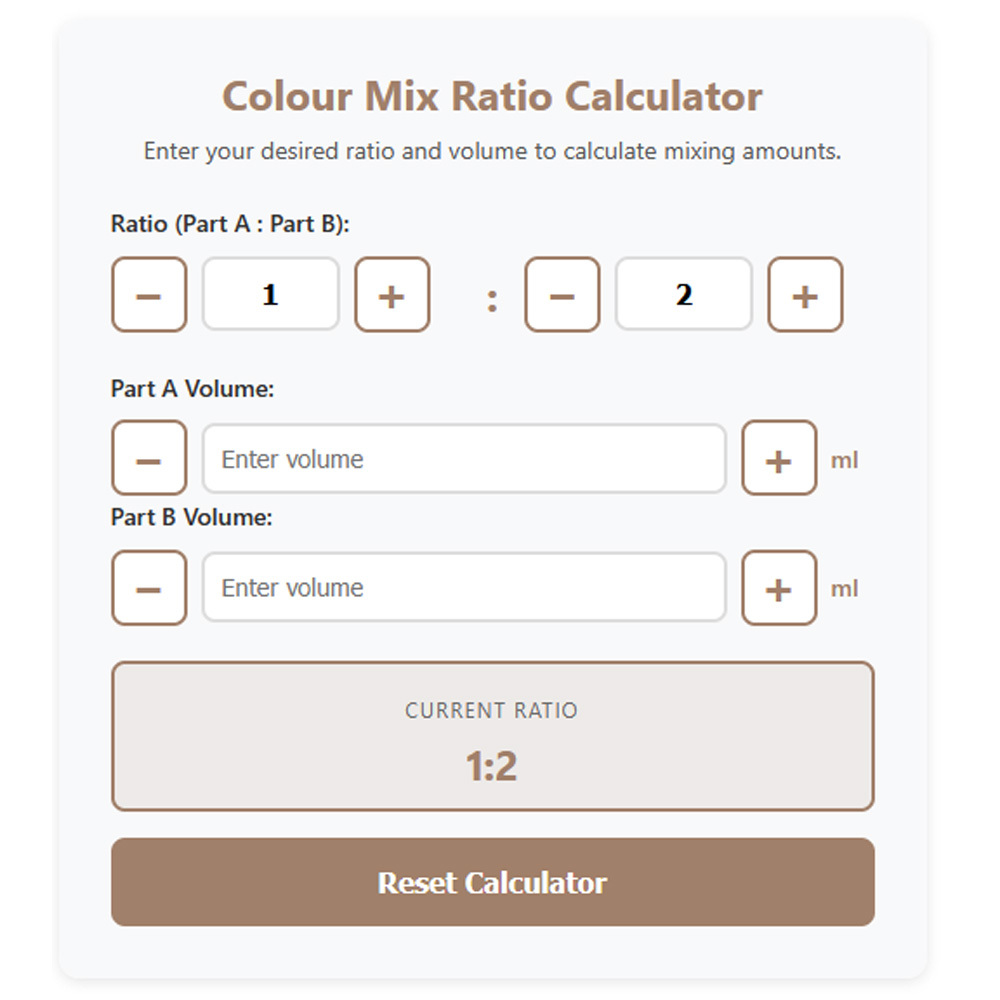
Task: Click the colon separator between ratio fields
Action: pyautogui.click(x=491, y=301)
